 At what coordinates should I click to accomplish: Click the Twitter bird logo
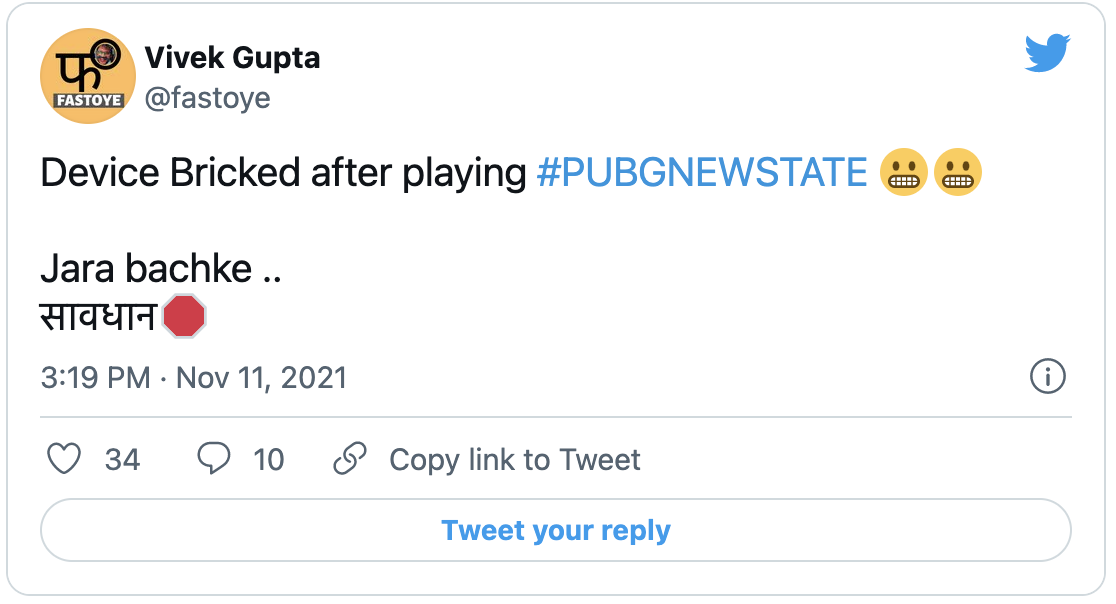coord(1047,53)
